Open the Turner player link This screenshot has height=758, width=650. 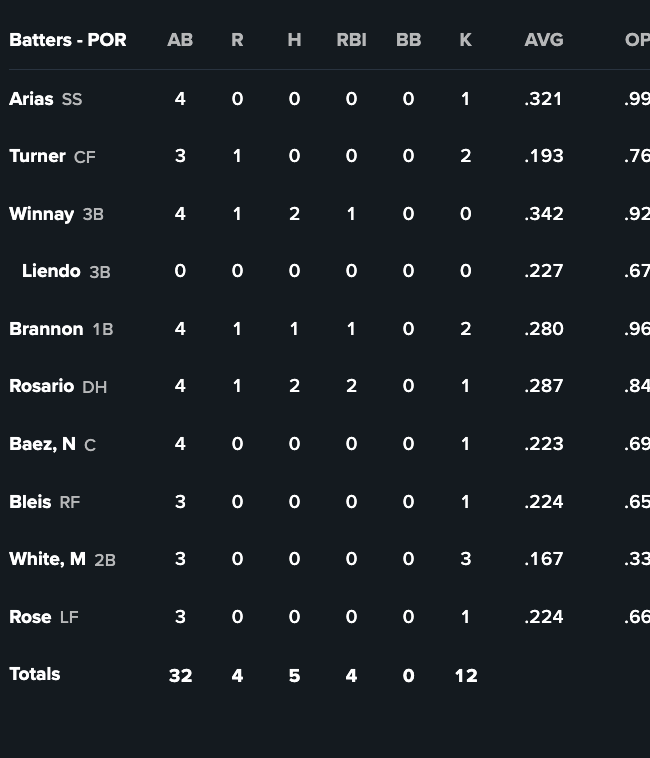point(37,156)
